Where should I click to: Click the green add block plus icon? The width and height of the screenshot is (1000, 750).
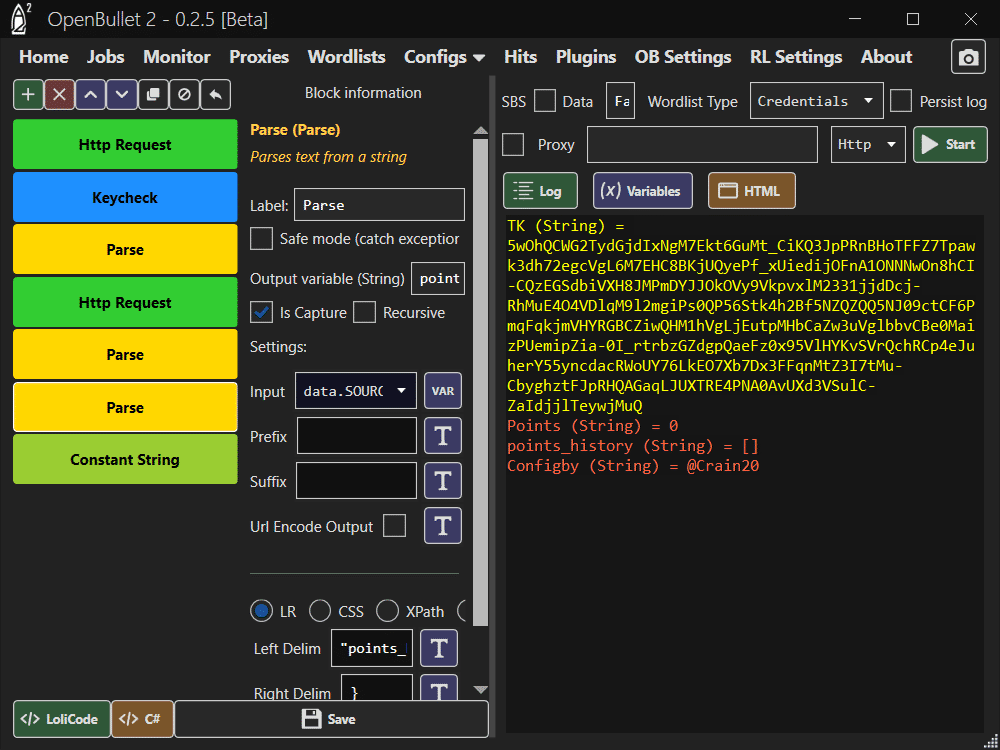point(28,95)
